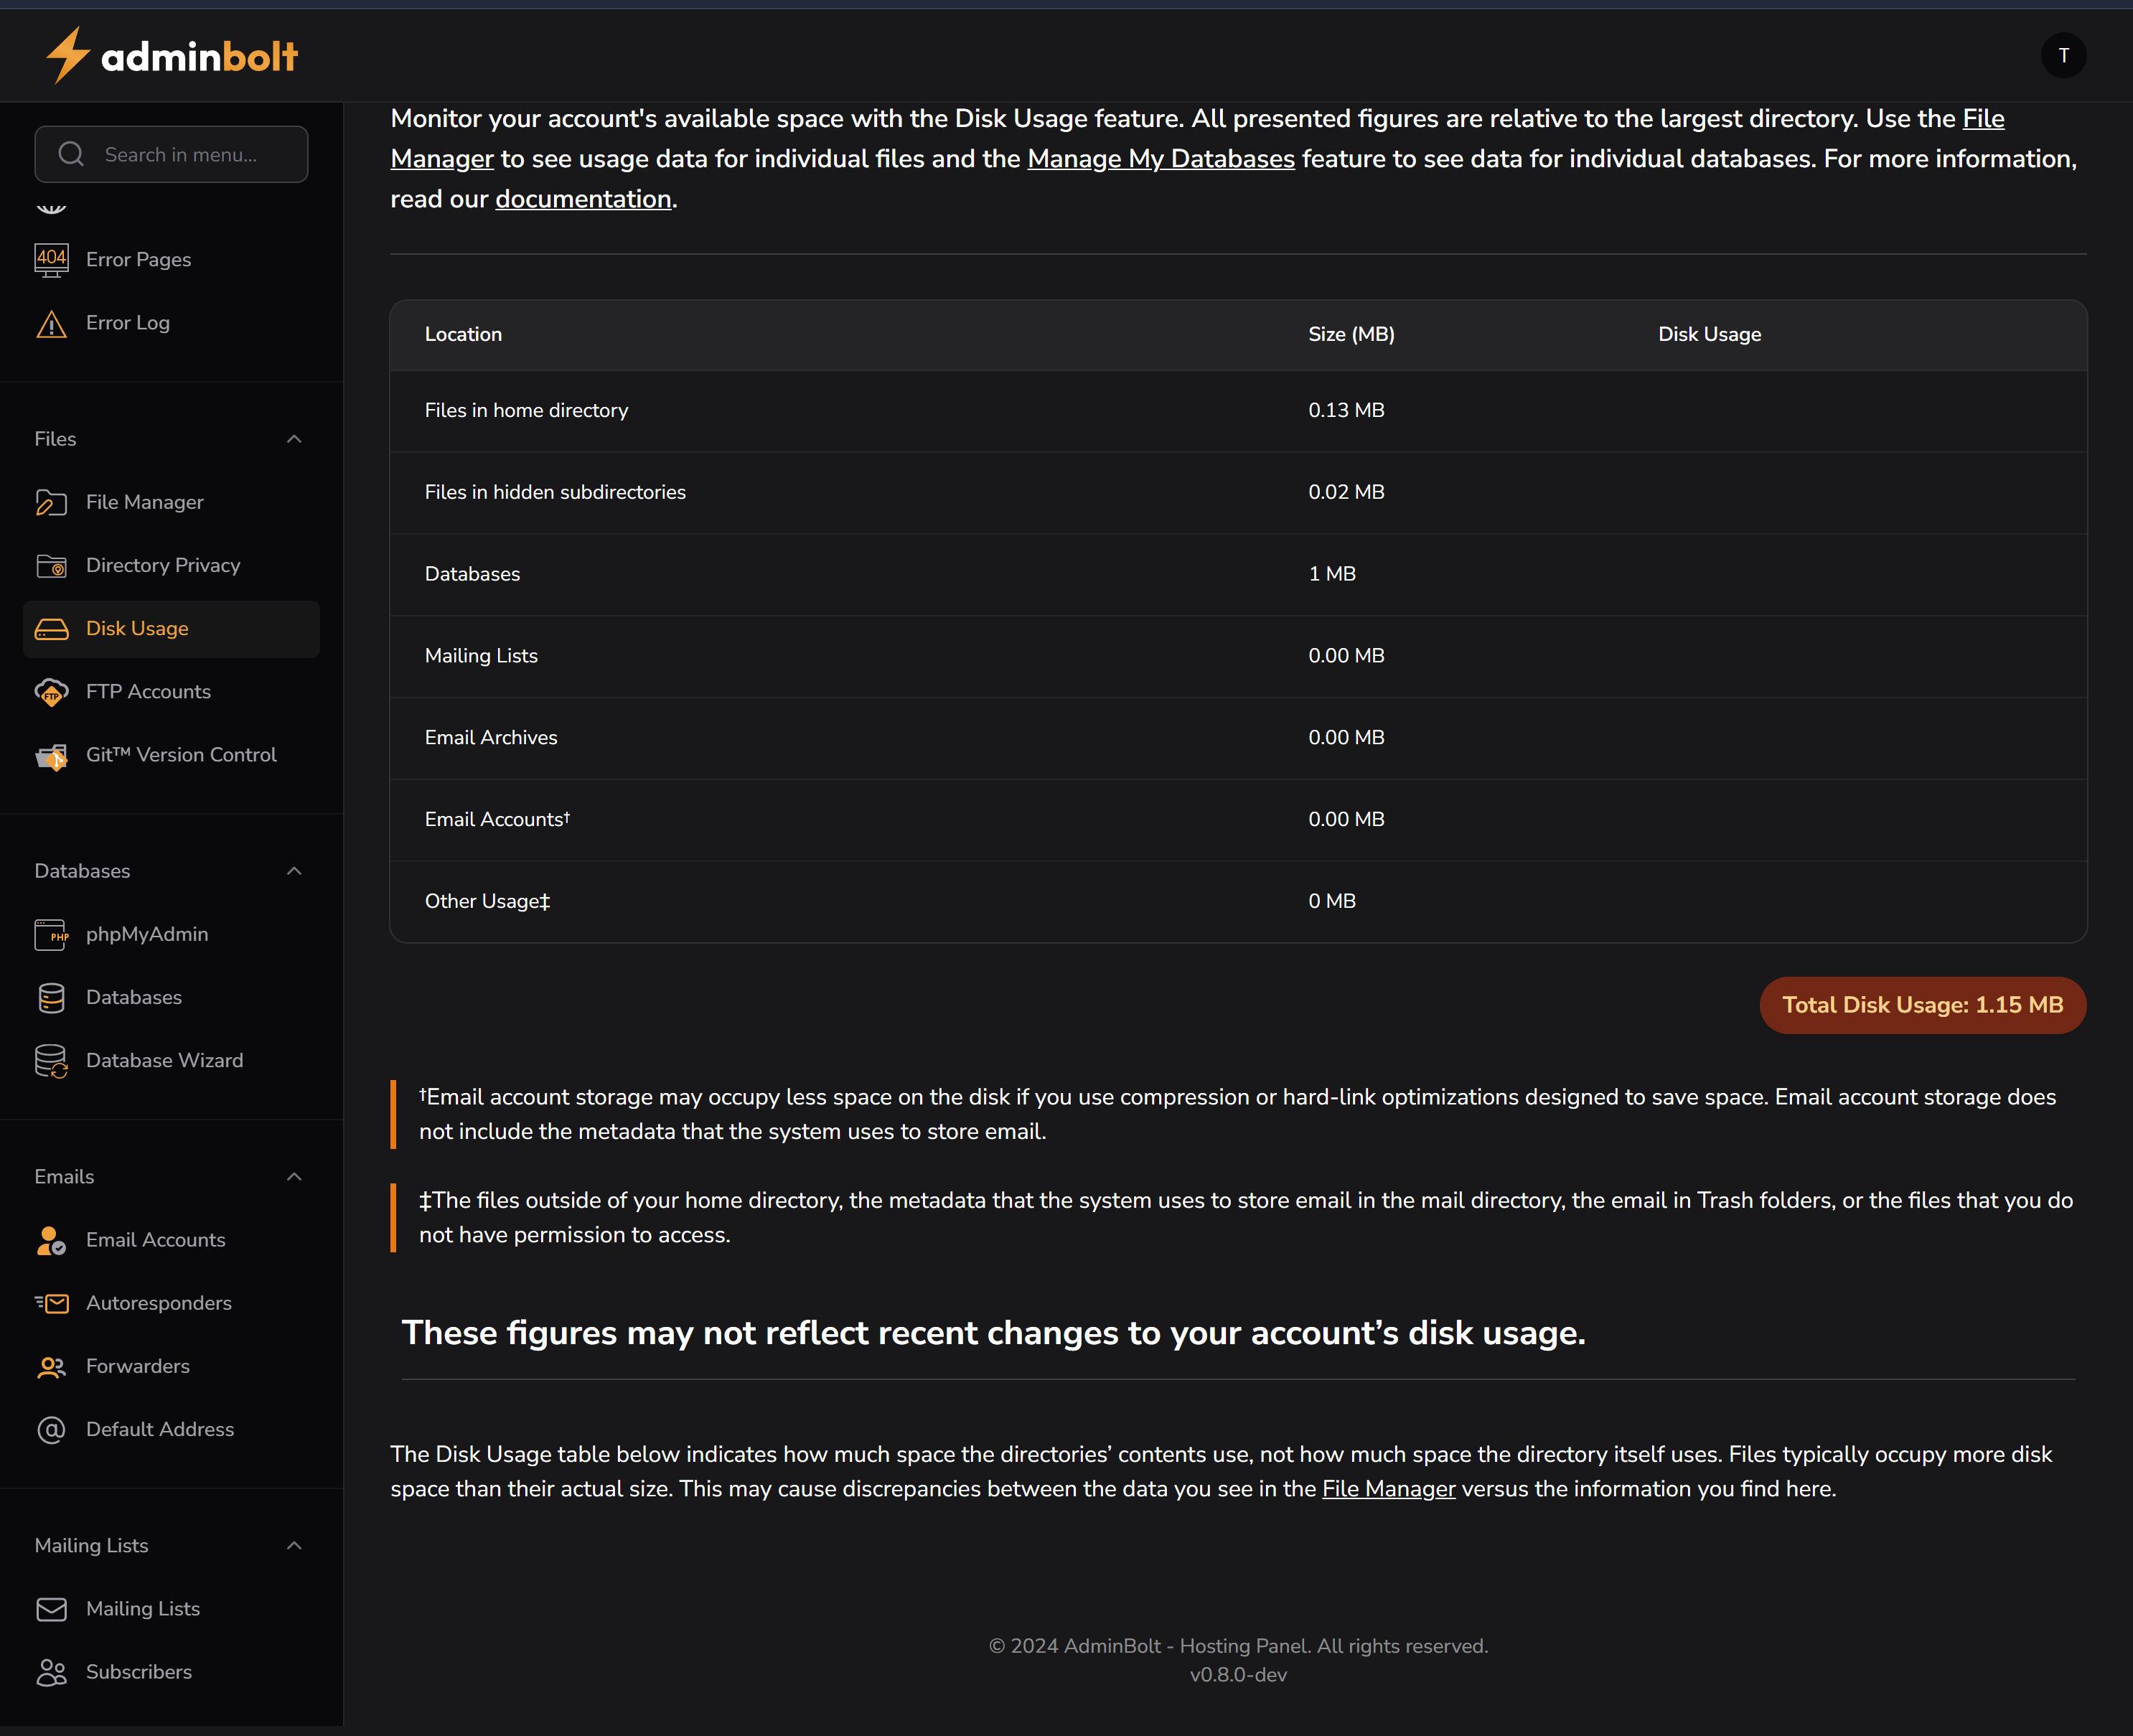Open the Database Wizard
The image size is (2133, 1736).
click(164, 1060)
